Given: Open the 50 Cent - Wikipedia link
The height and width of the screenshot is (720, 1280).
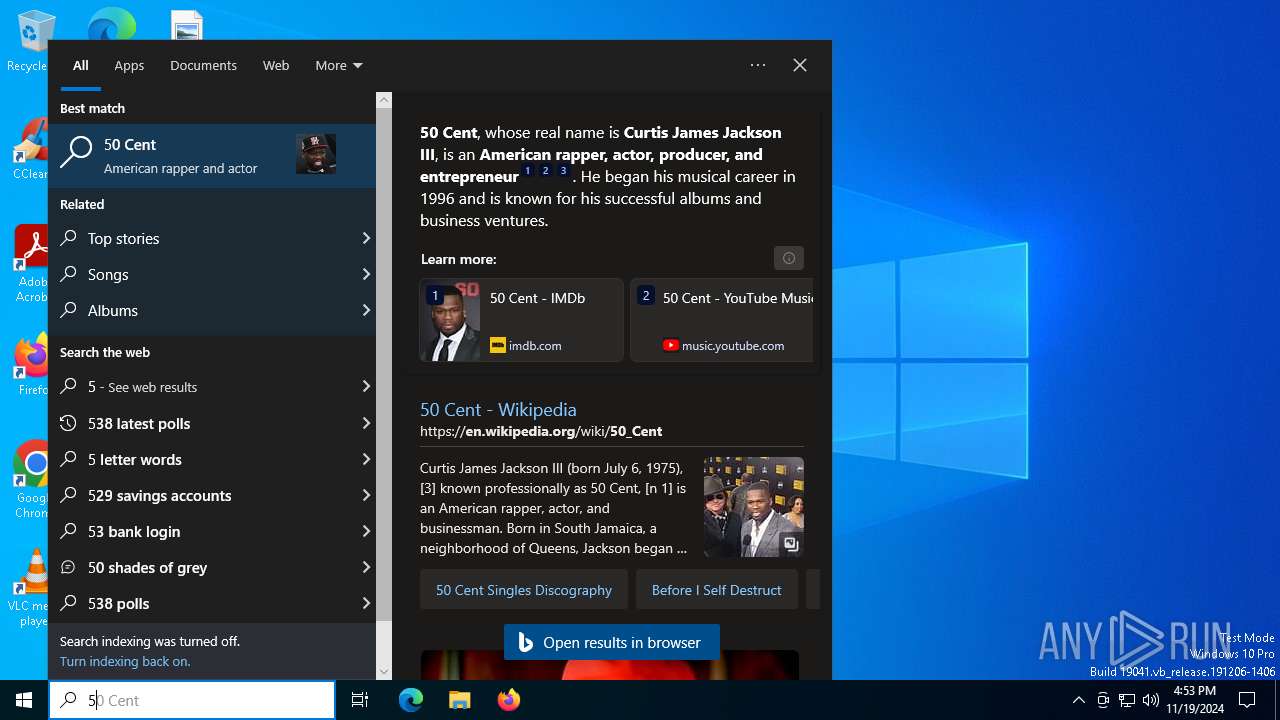Looking at the screenshot, I should (498, 409).
